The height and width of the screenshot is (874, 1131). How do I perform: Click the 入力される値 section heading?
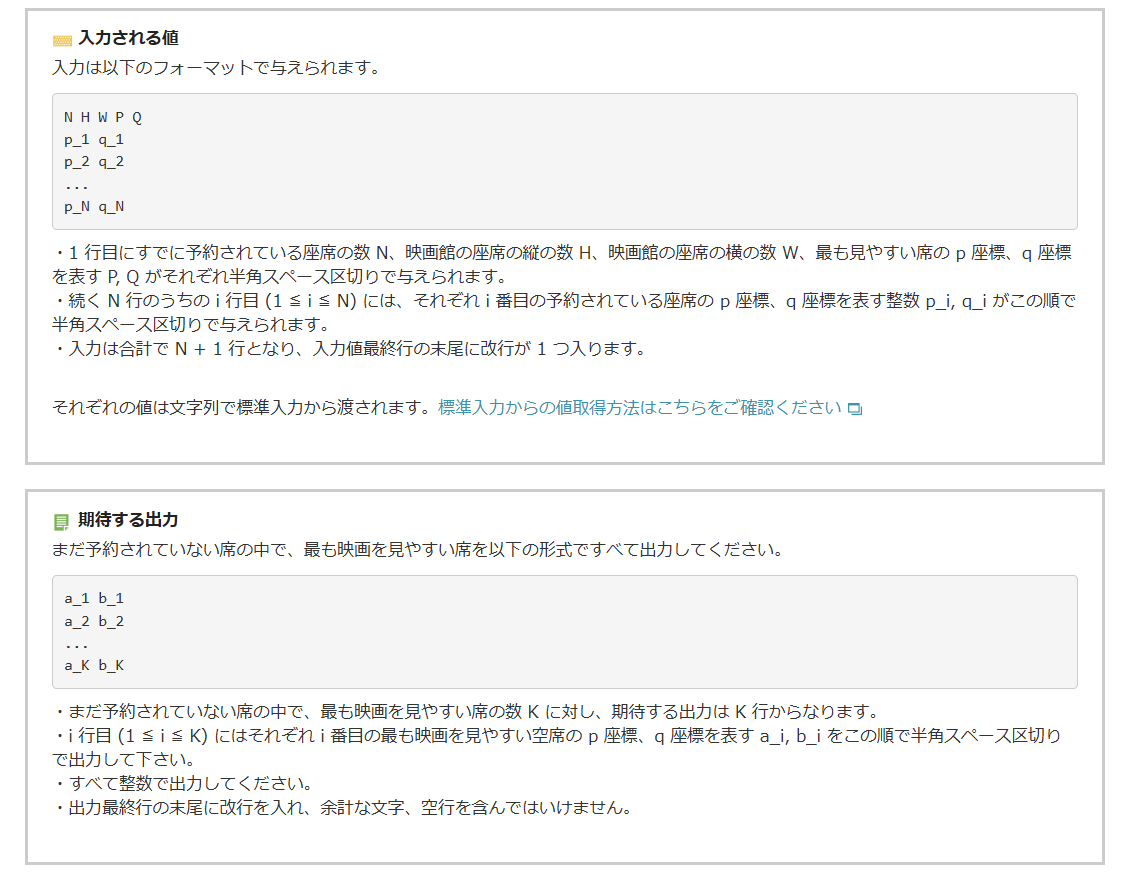128,39
